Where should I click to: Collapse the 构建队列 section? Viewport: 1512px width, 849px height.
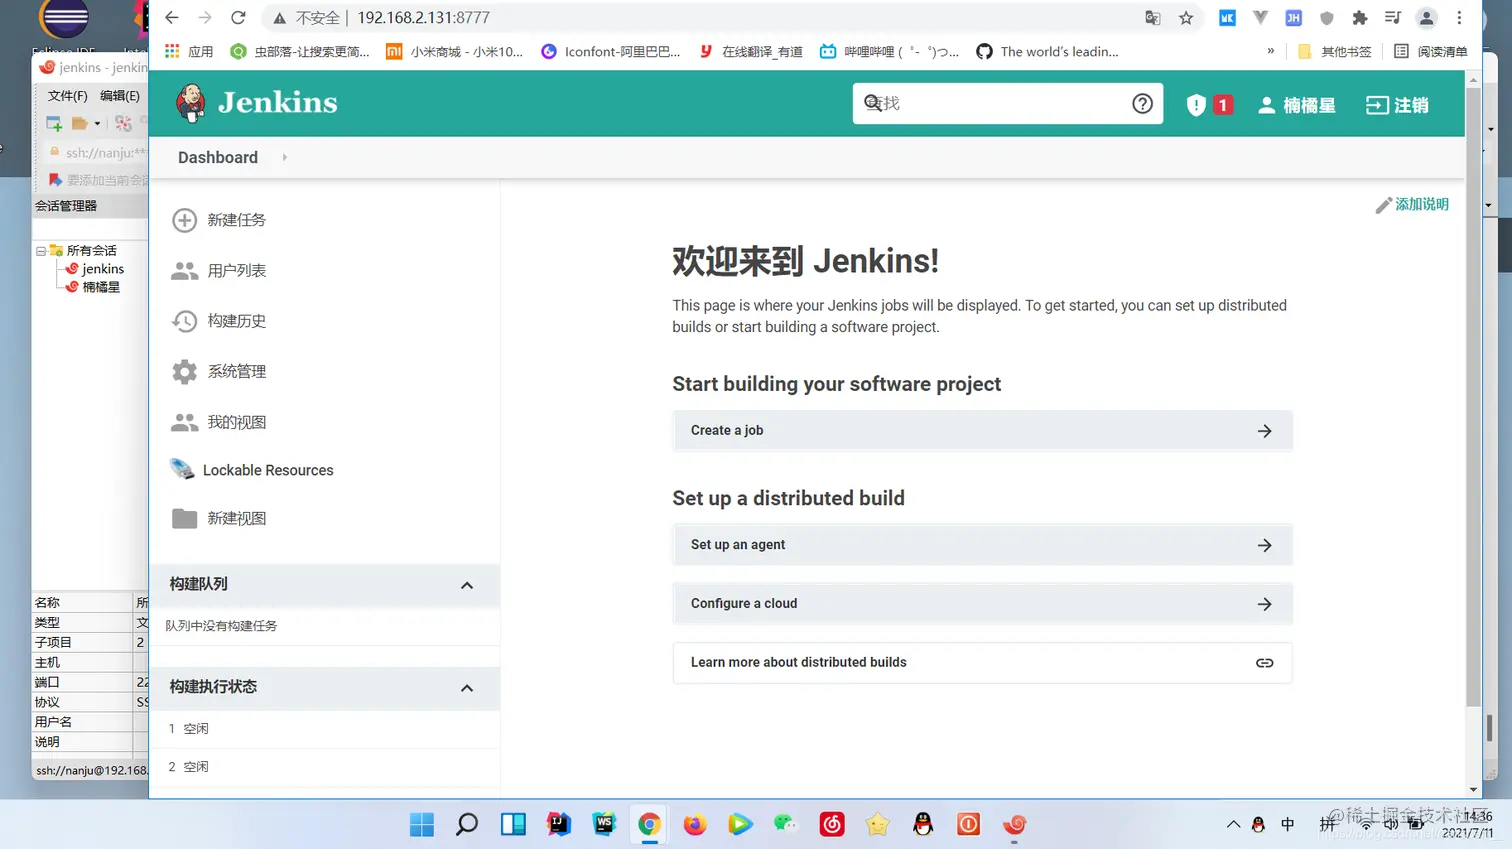tap(466, 586)
